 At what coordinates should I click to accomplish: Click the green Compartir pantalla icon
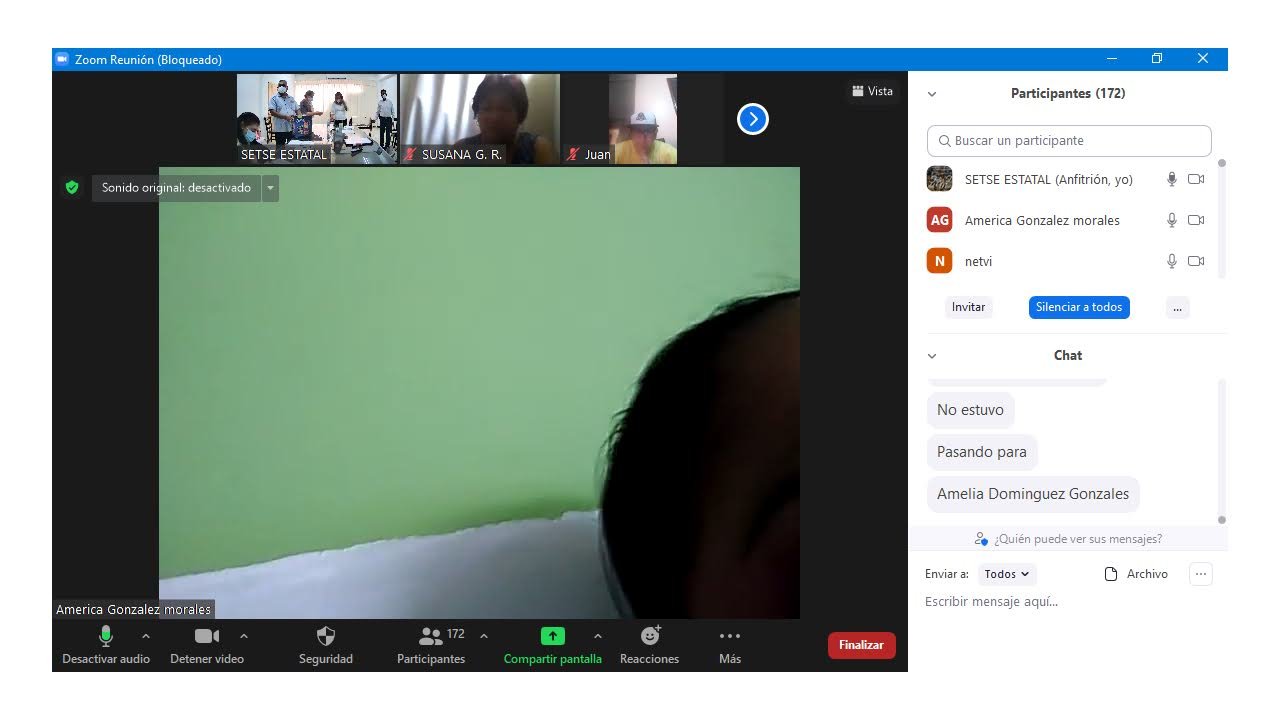(x=553, y=636)
